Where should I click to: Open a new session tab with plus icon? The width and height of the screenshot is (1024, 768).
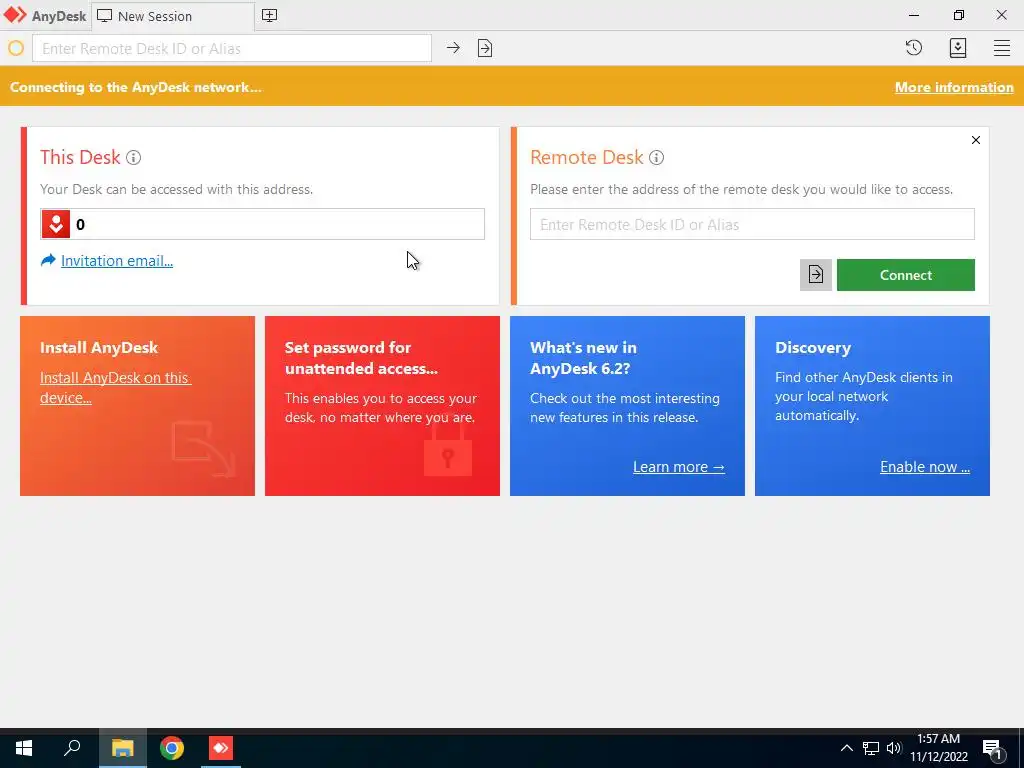[269, 16]
